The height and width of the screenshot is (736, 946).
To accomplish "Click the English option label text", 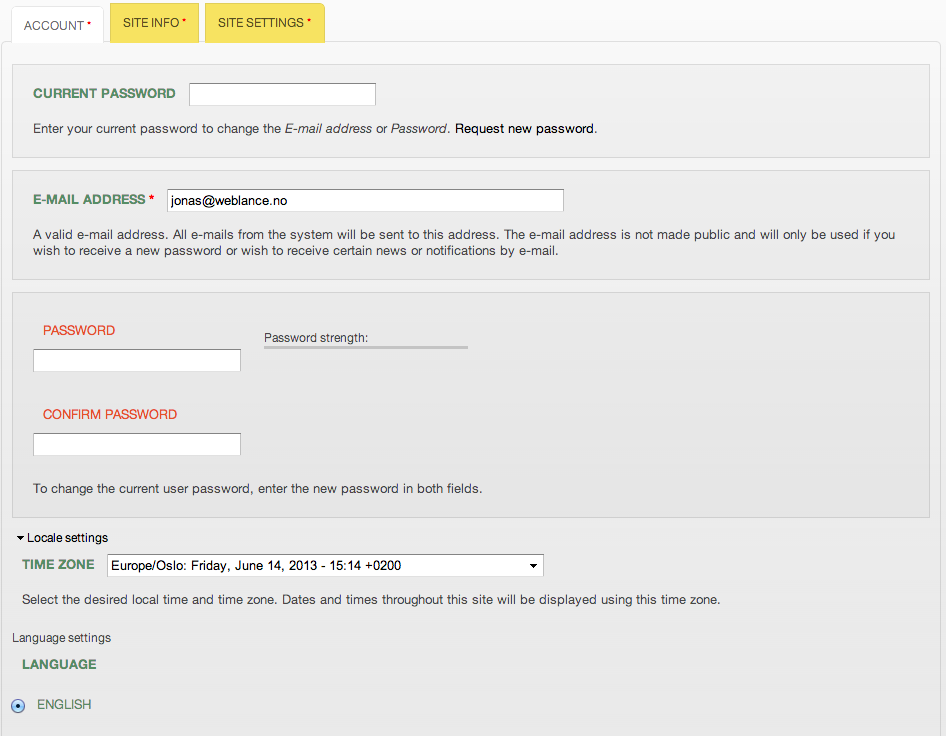I will 64,705.
